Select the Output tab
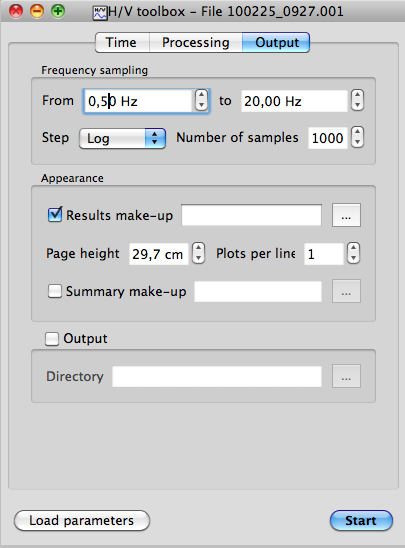The image size is (405, 548). (276, 43)
